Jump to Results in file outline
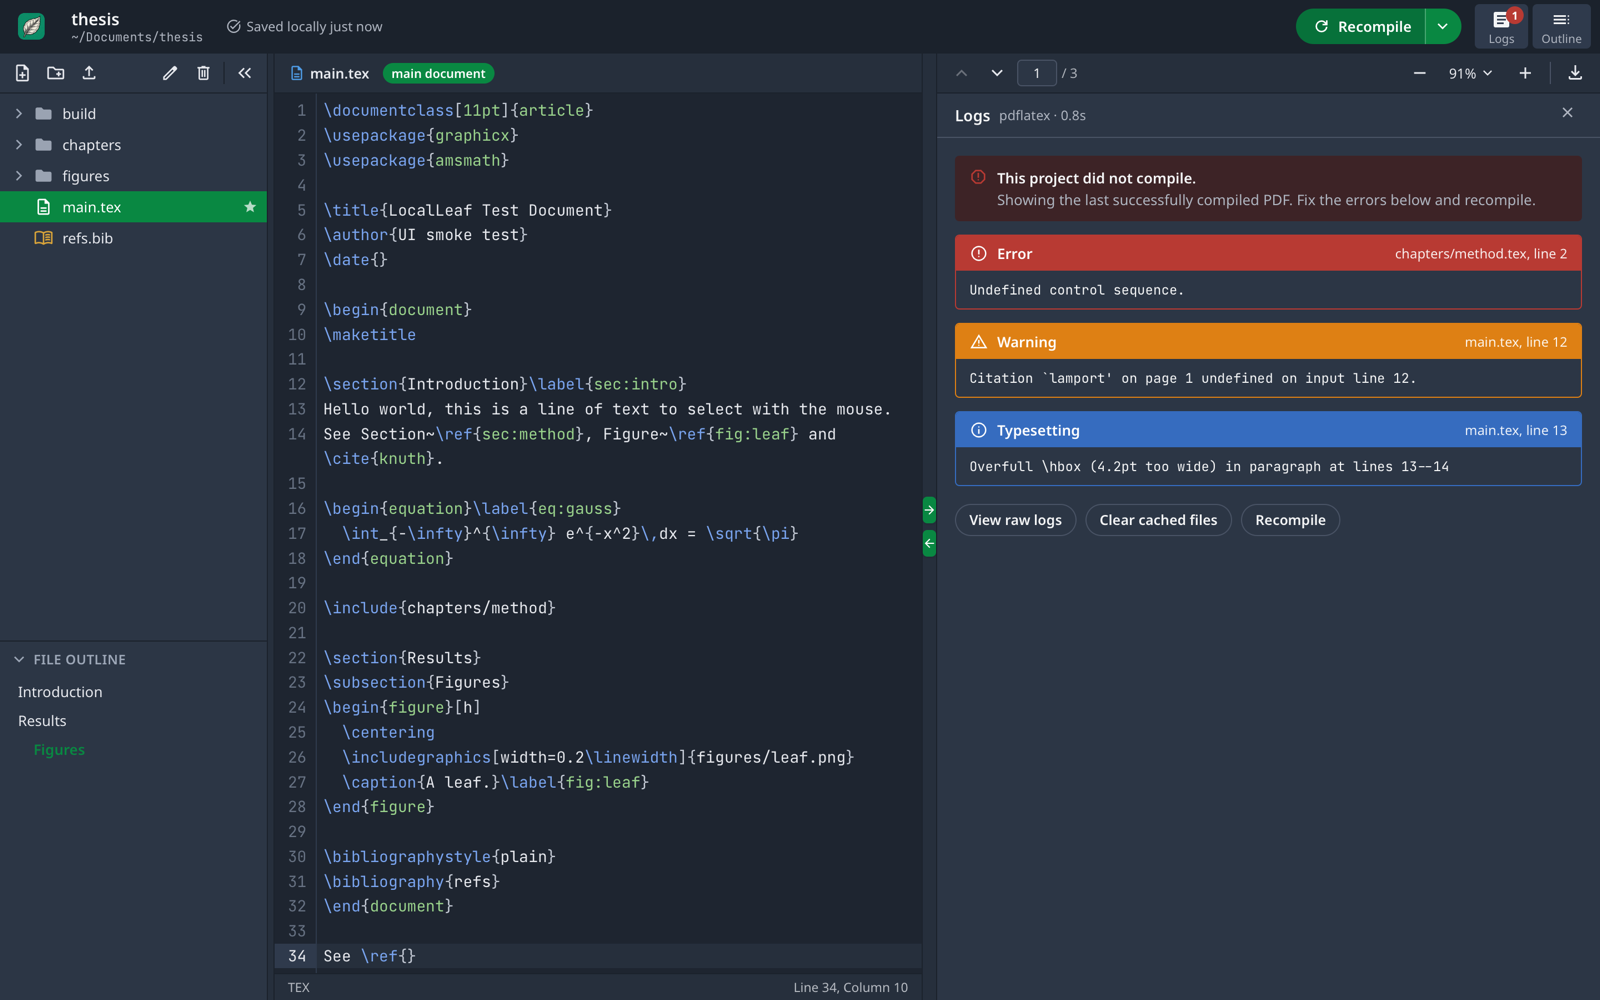Viewport: 1600px width, 1000px height. click(x=42, y=721)
